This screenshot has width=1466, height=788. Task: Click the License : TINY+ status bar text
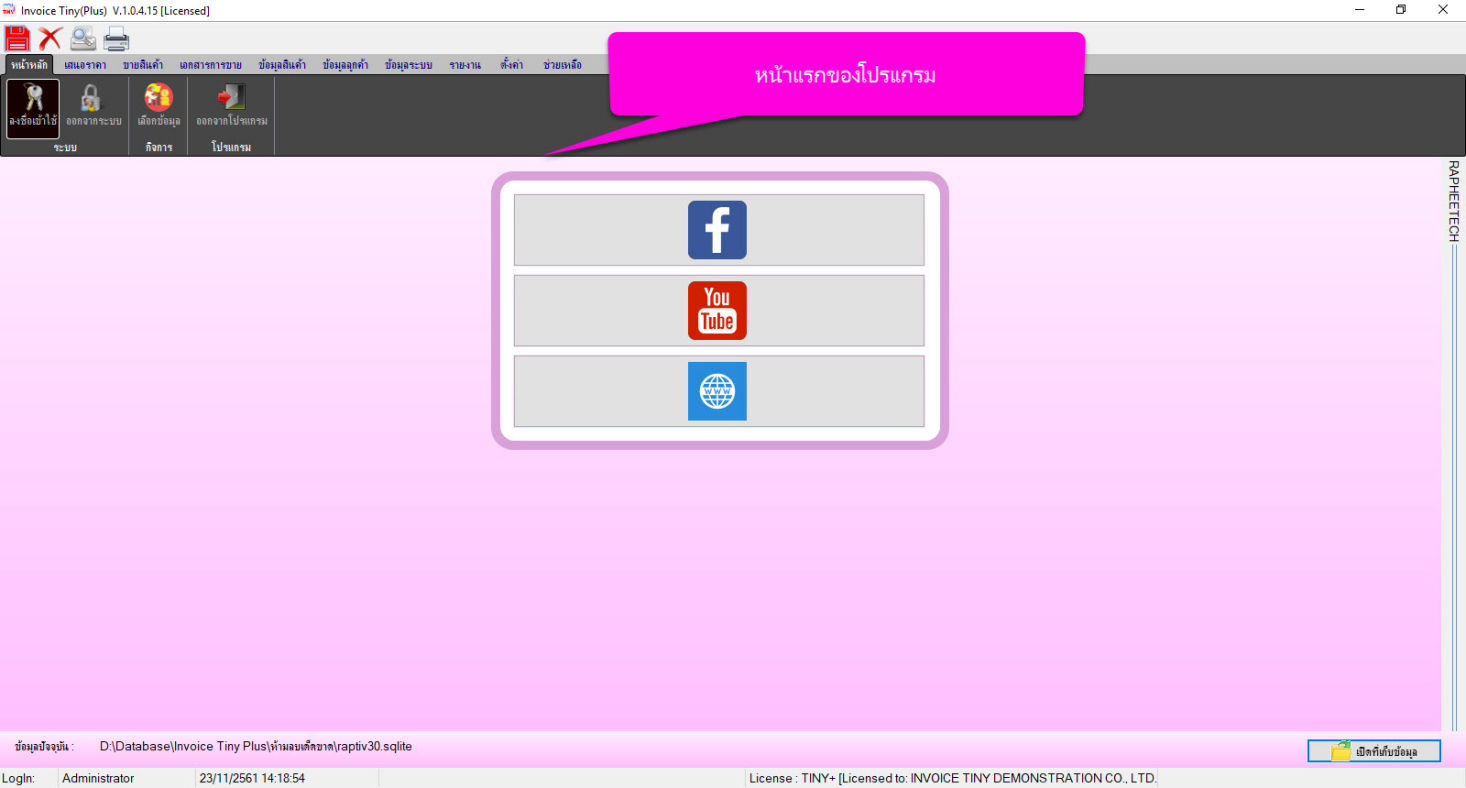[x=952, y=778]
